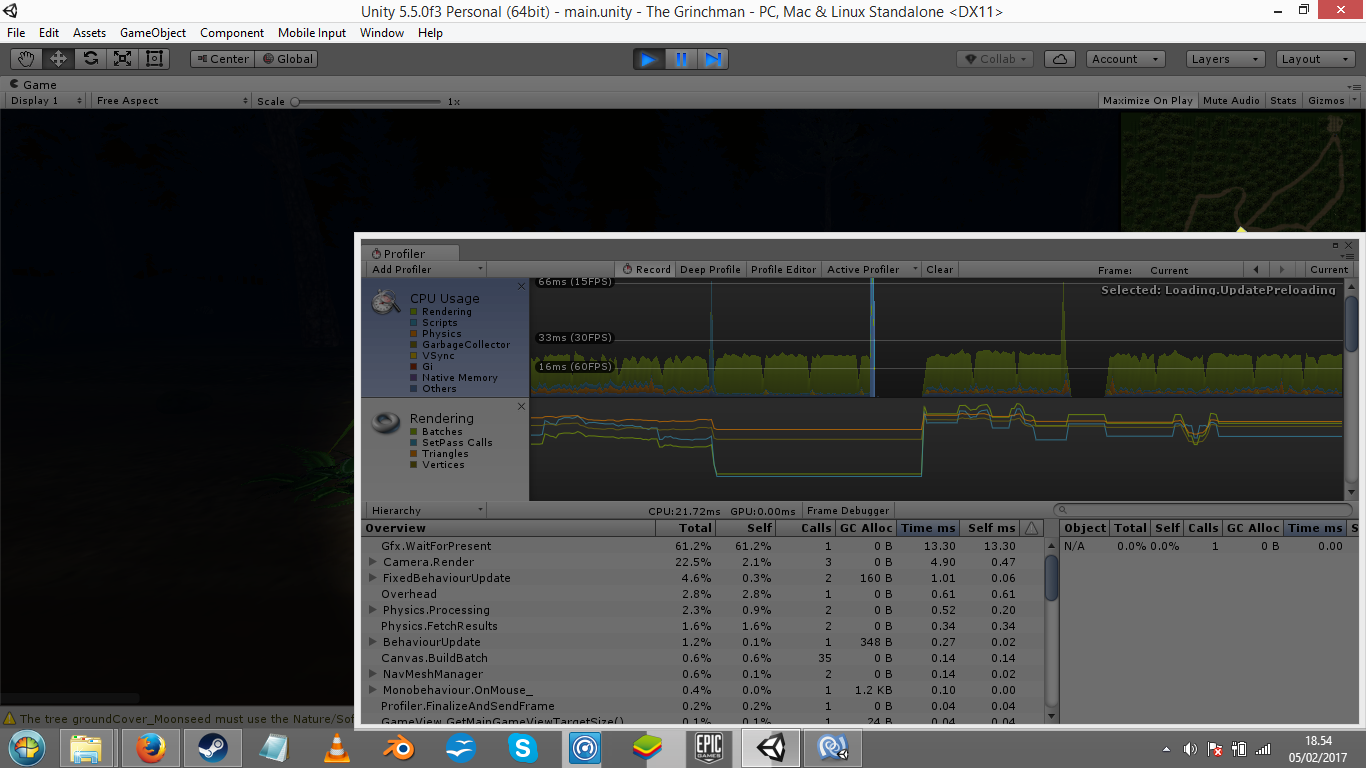Open the Cloud services icon
The height and width of the screenshot is (768, 1366).
1060,59
